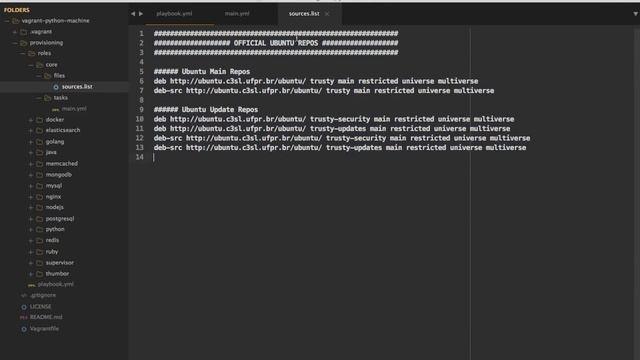Open main.yml under tasks in sidebar

(74, 109)
